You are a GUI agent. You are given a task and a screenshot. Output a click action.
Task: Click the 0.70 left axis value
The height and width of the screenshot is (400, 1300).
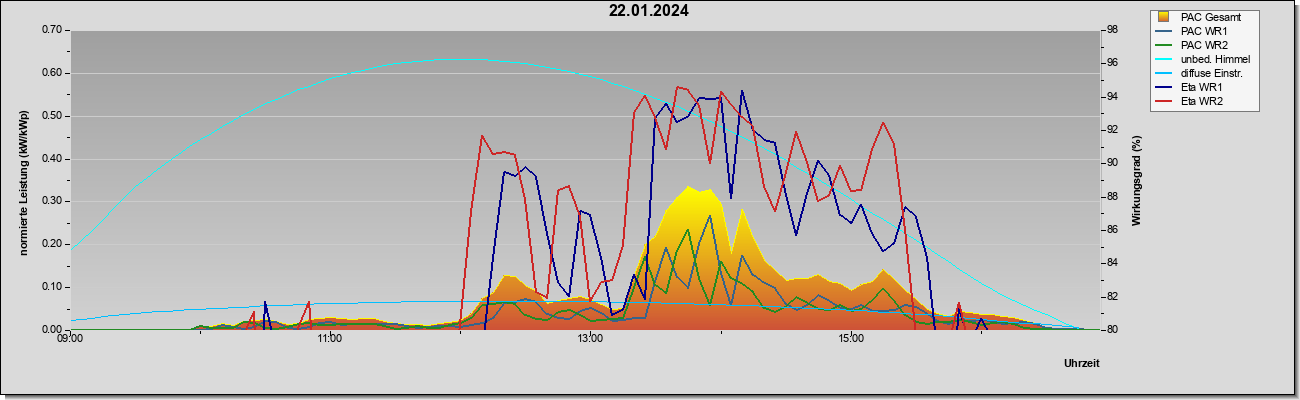pyautogui.click(x=52, y=30)
